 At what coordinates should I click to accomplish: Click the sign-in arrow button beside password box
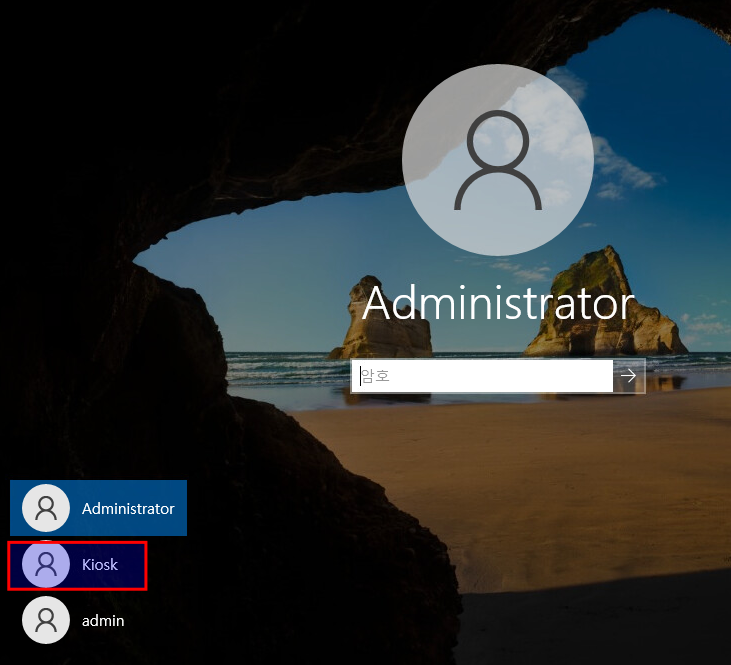tap(629, 376)
